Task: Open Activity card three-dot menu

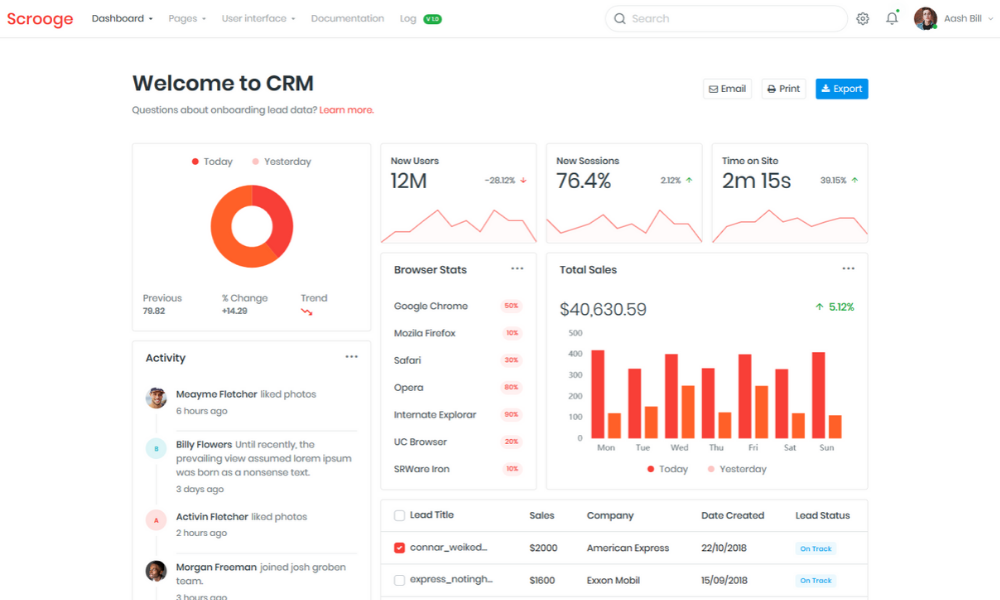Action: 352,357
